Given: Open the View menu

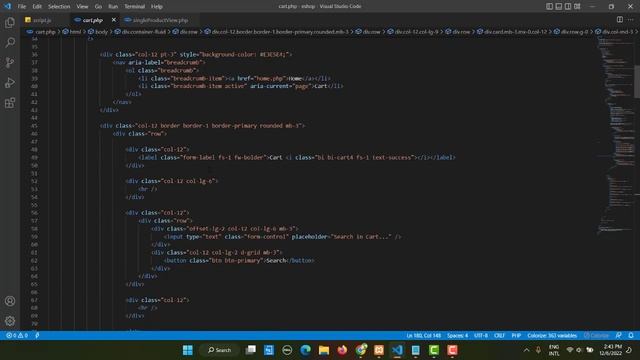Looking at the screenshot, I should [x=82, y=7].
